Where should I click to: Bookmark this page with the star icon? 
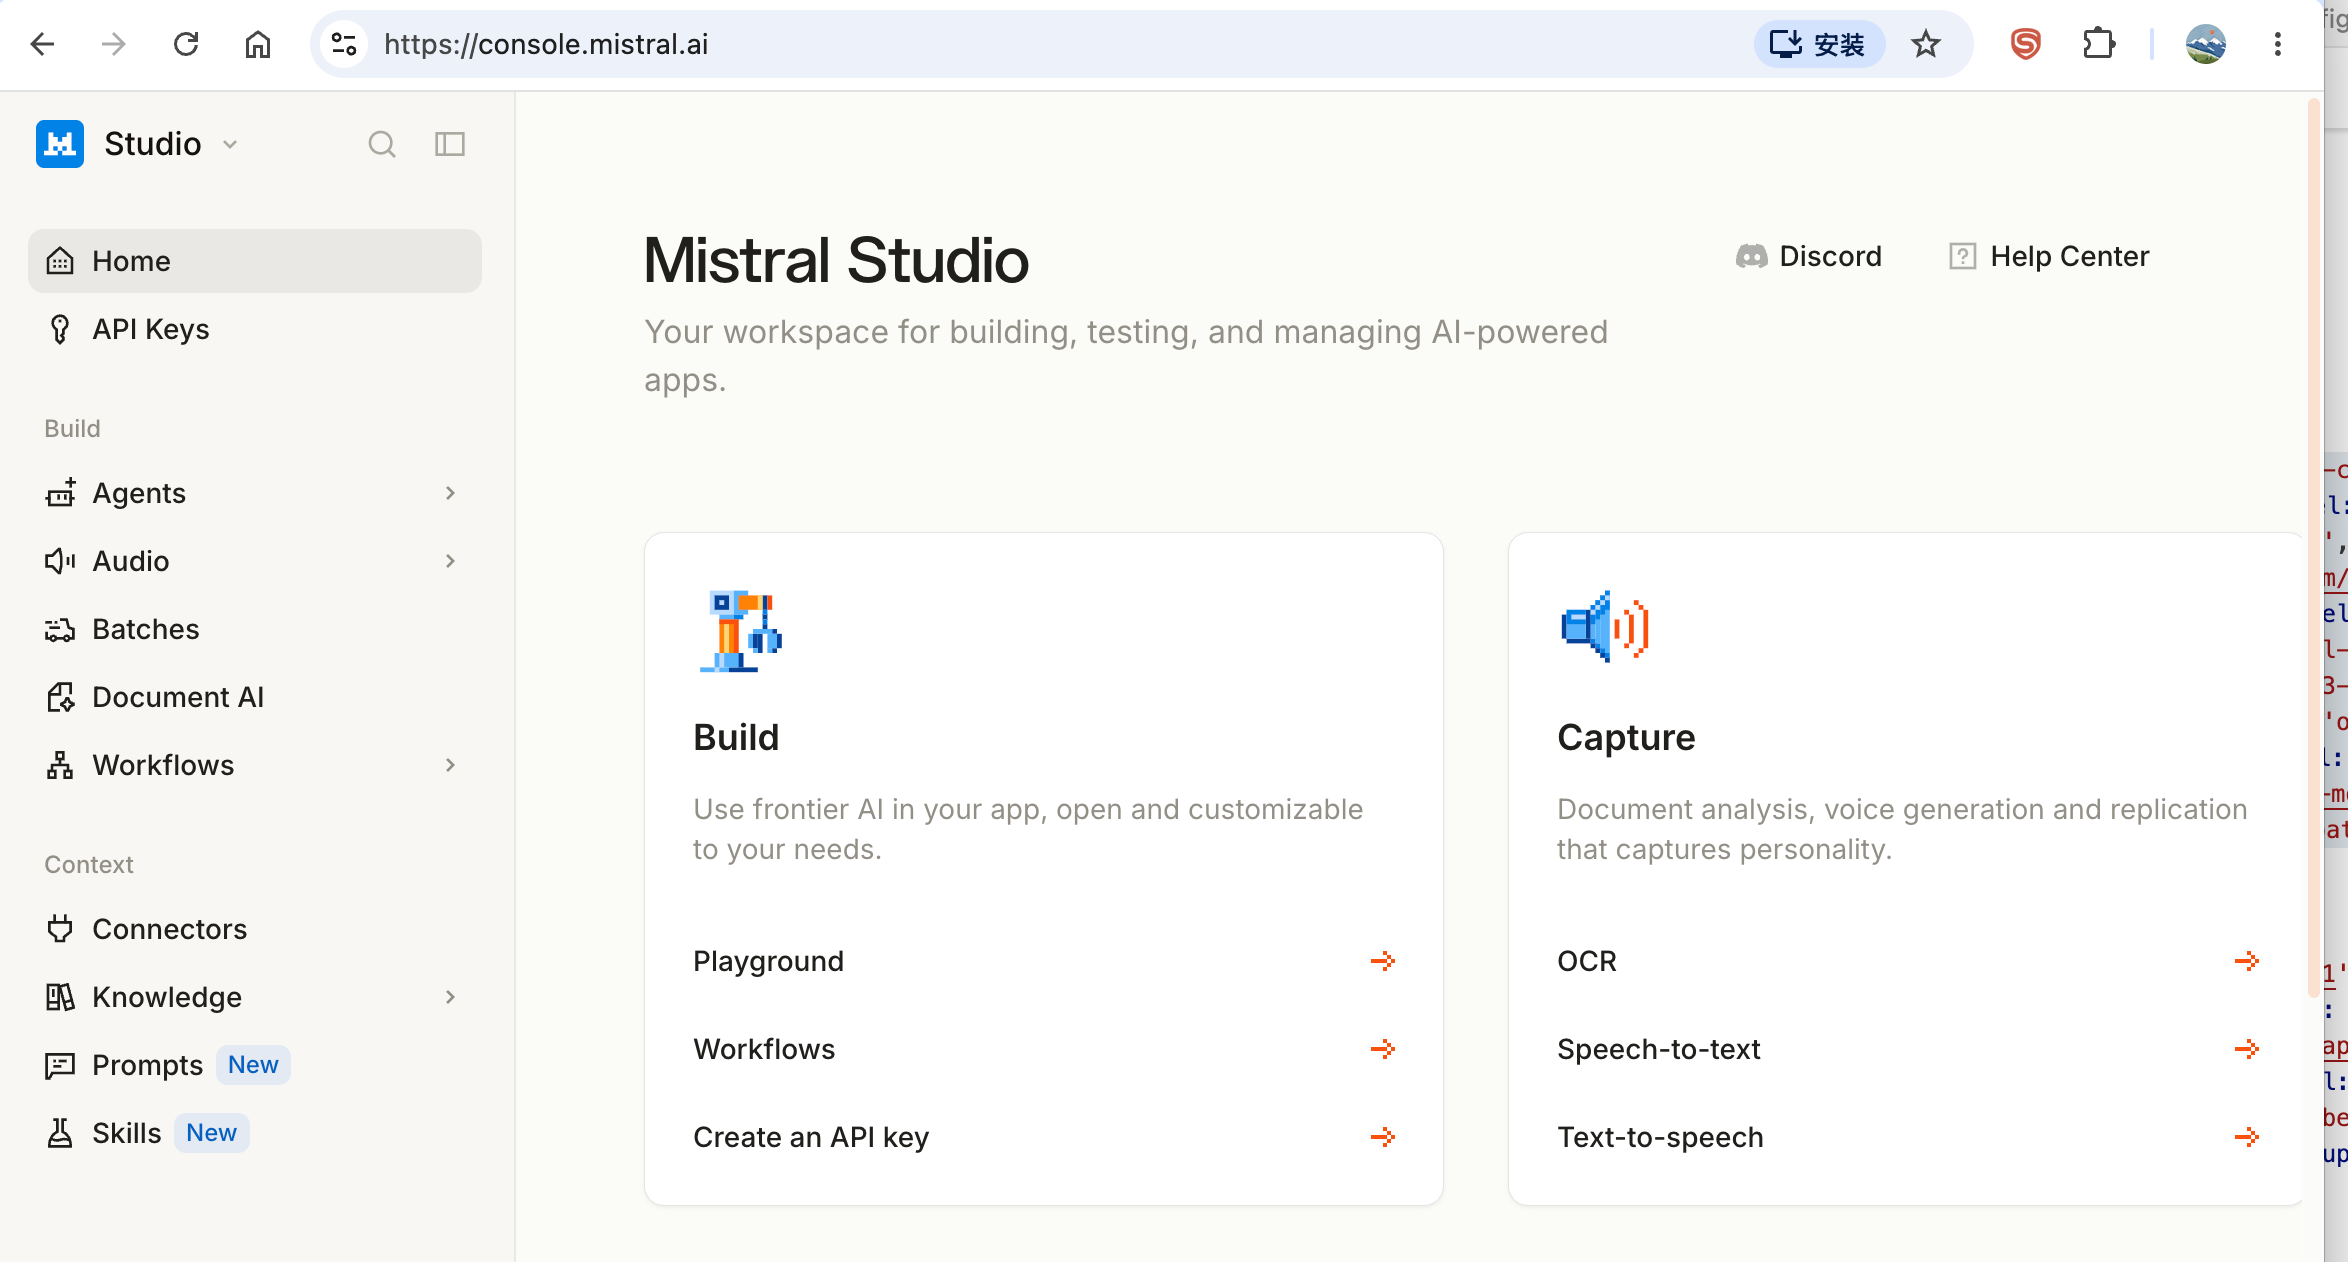pyautogui.click(x=1926, y=44)
